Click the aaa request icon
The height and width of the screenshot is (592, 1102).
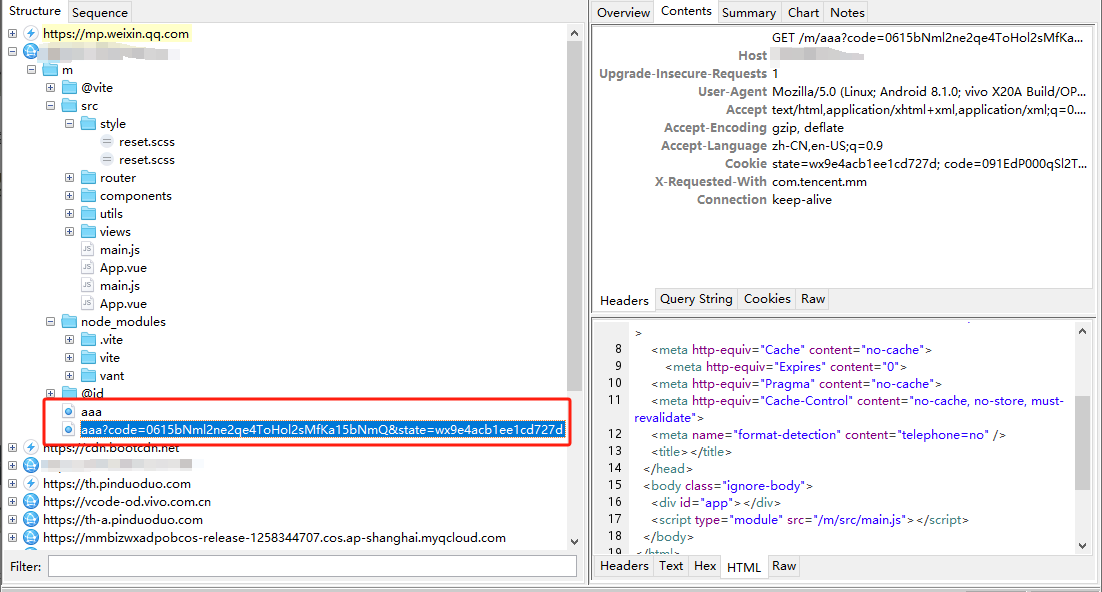point(68,411)
